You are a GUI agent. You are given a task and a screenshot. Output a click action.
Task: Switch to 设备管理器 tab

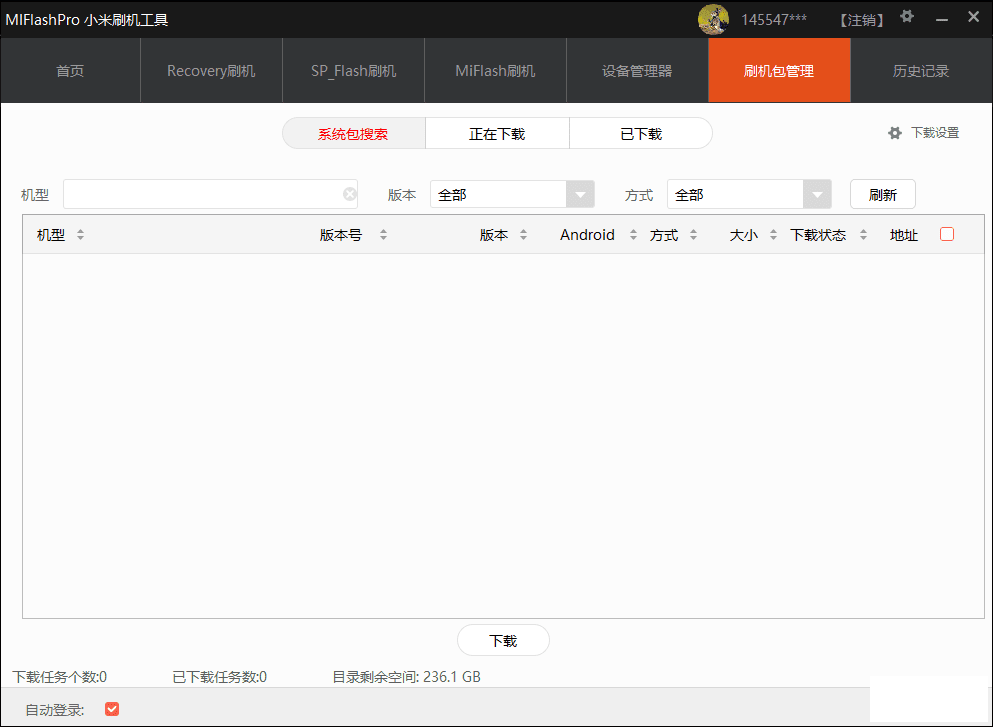[637, 70]
